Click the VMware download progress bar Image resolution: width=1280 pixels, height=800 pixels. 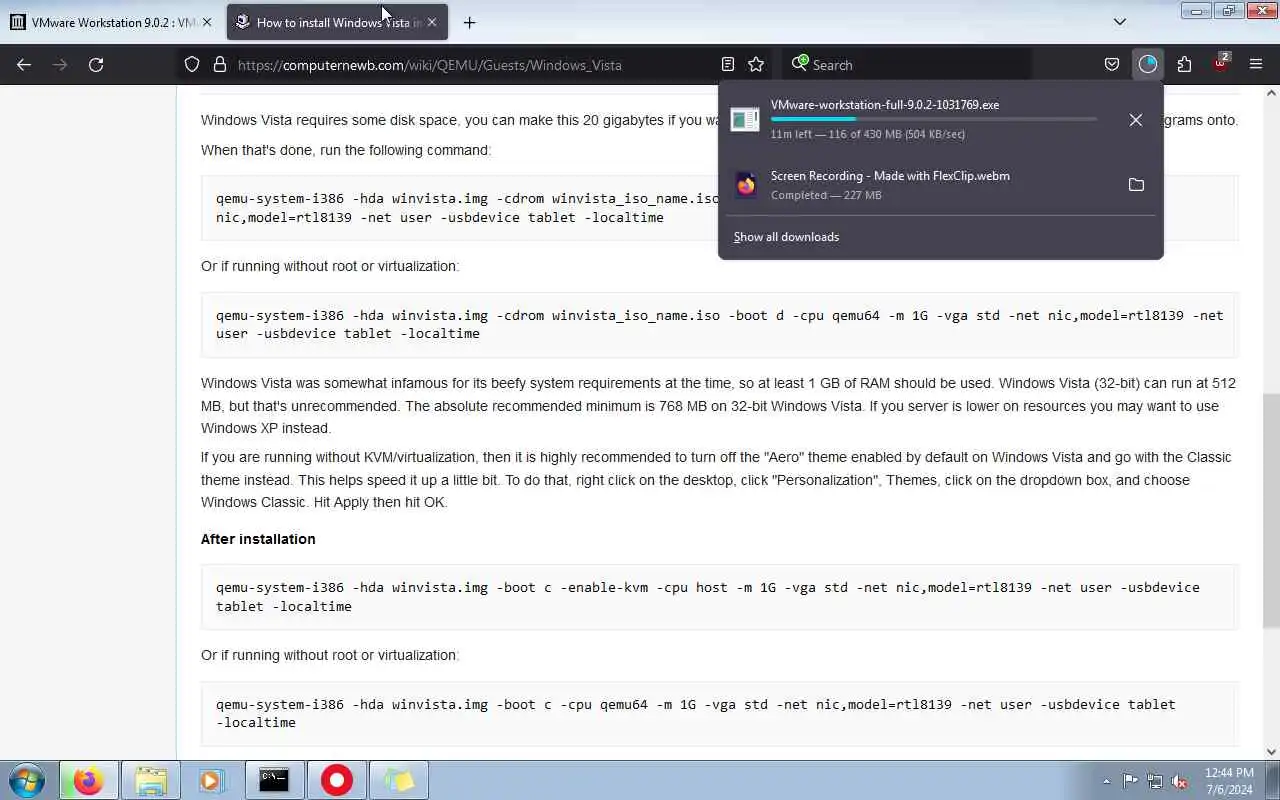click(x=933, y=119)
